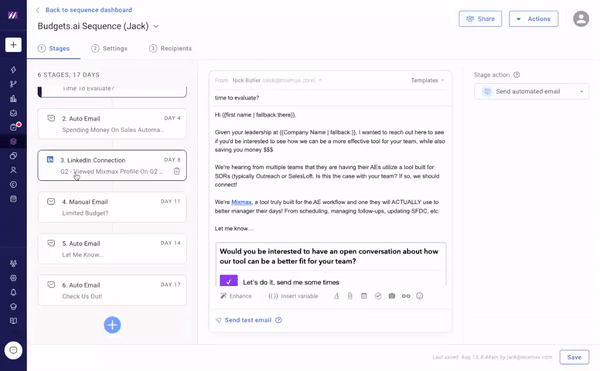
Task: Open the Actions dropdown button
Action: tap(533, 19)
